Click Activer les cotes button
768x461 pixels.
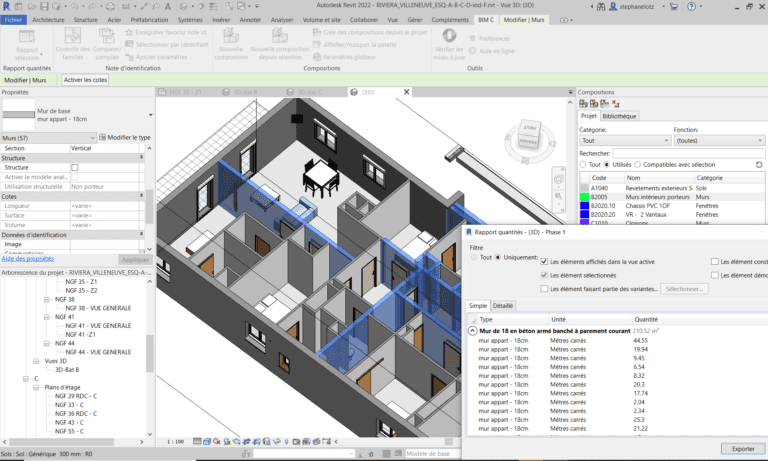pyautogui.click(x=85, y=80)
